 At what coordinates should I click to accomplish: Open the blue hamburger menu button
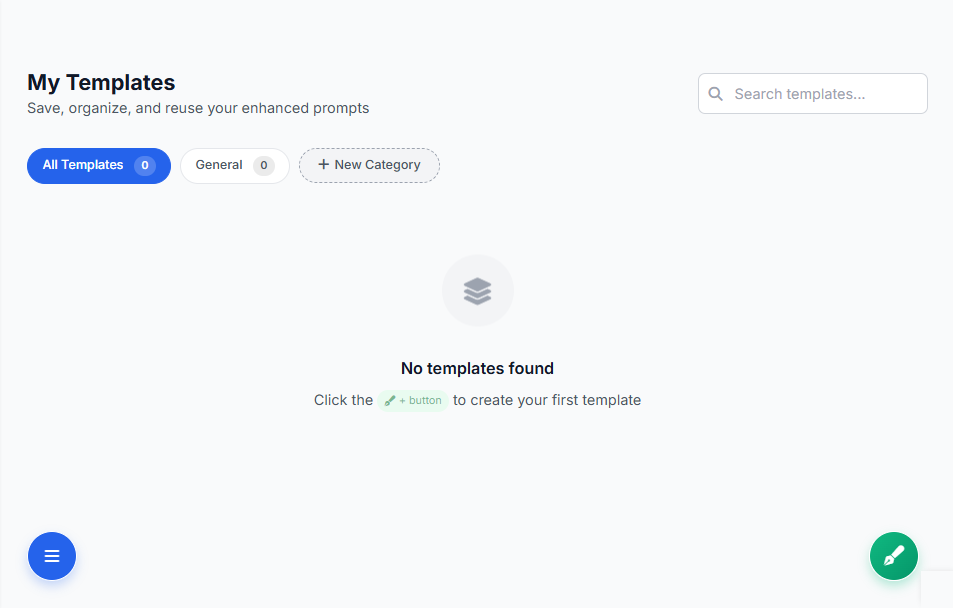click(x=52, y=556)
